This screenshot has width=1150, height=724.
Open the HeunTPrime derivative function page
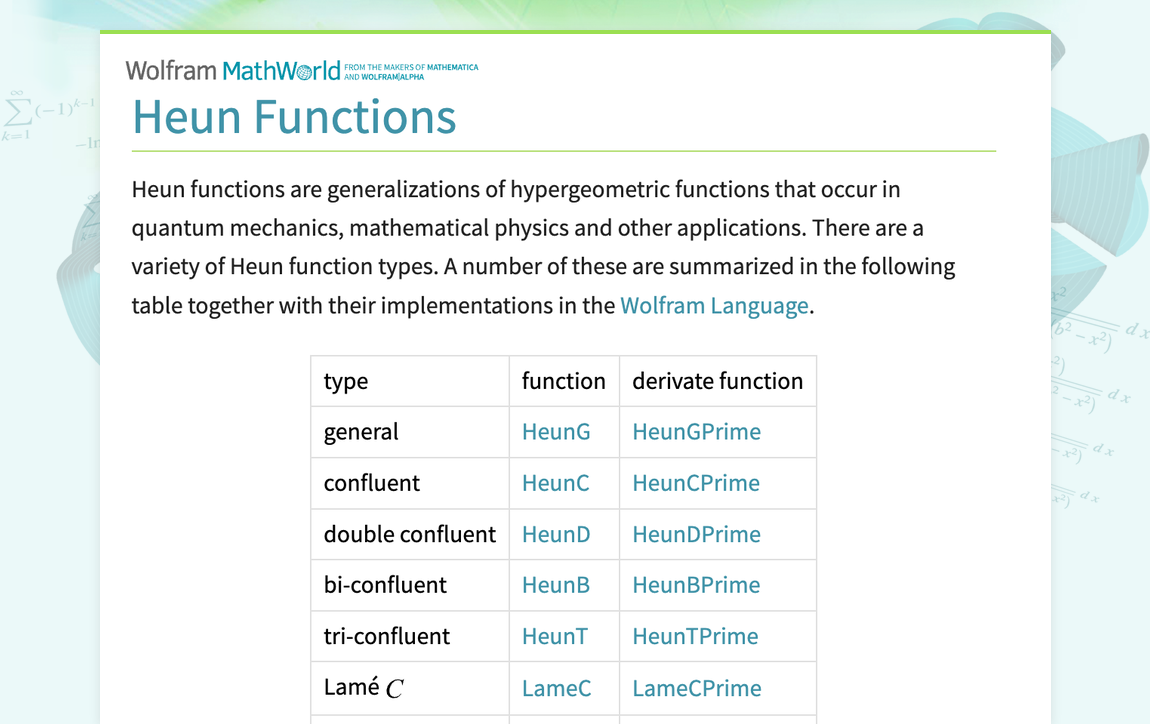pyautogui.click(x=694, y=636)
